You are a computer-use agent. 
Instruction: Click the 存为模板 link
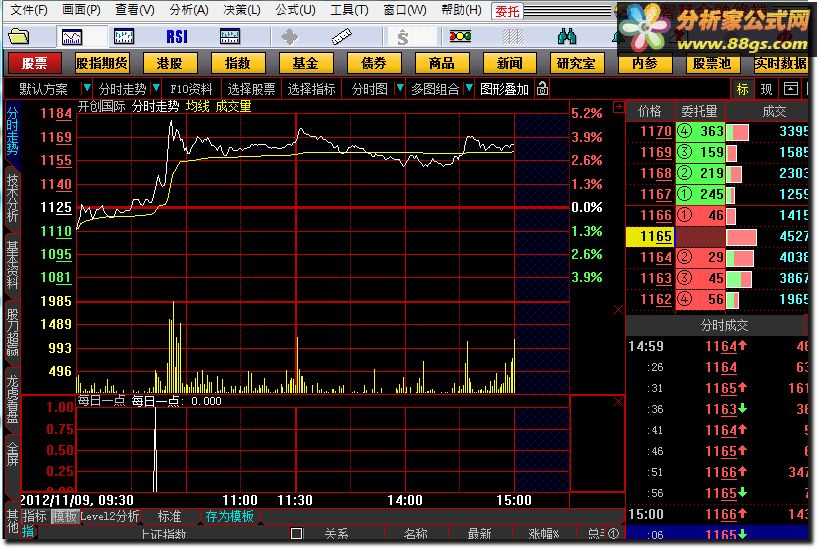230,517
